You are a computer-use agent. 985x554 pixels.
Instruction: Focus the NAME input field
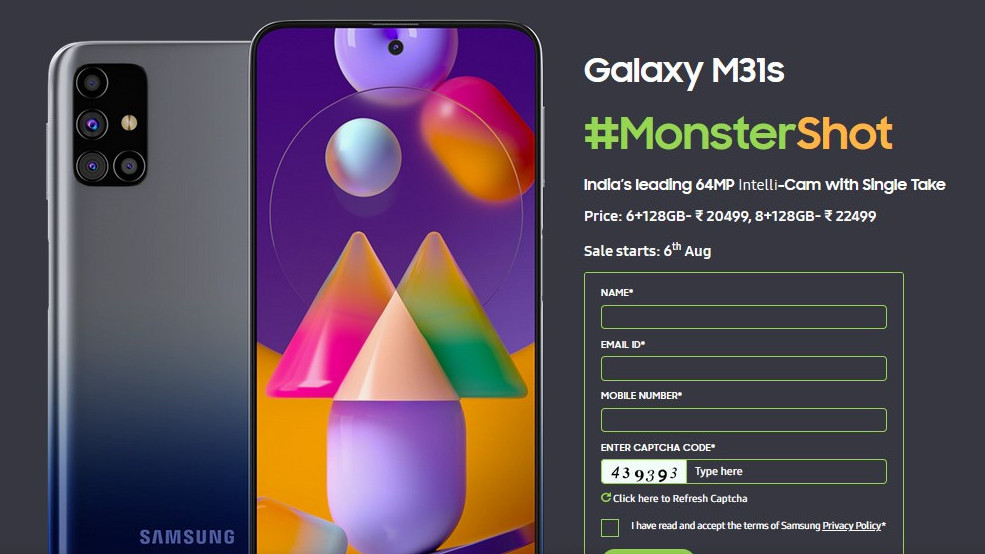tap(744, 317)
